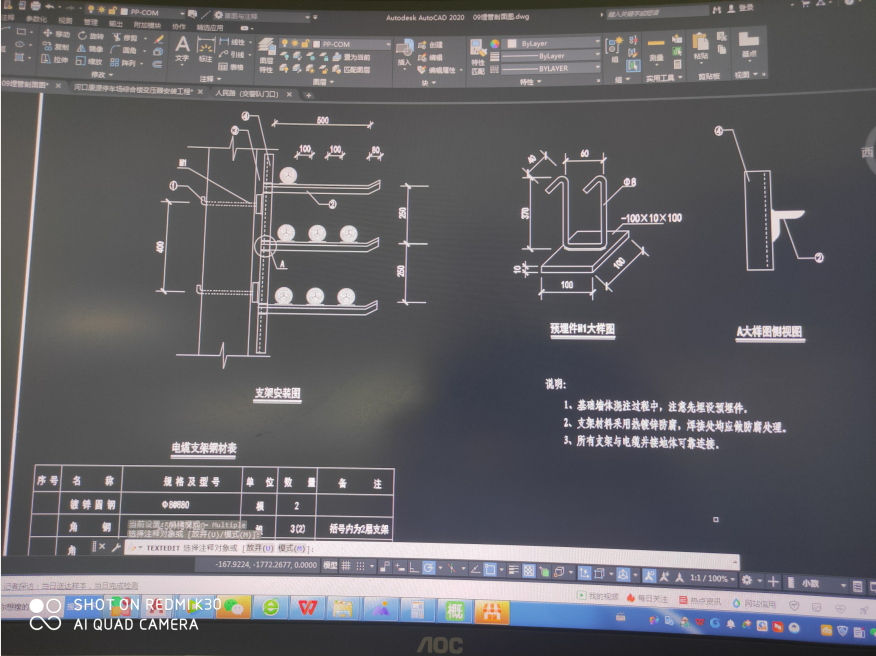Viewport: 876px width, 656px height.
Task: Toggle the Model (模型) space button
Action: (x=331, y=565)
